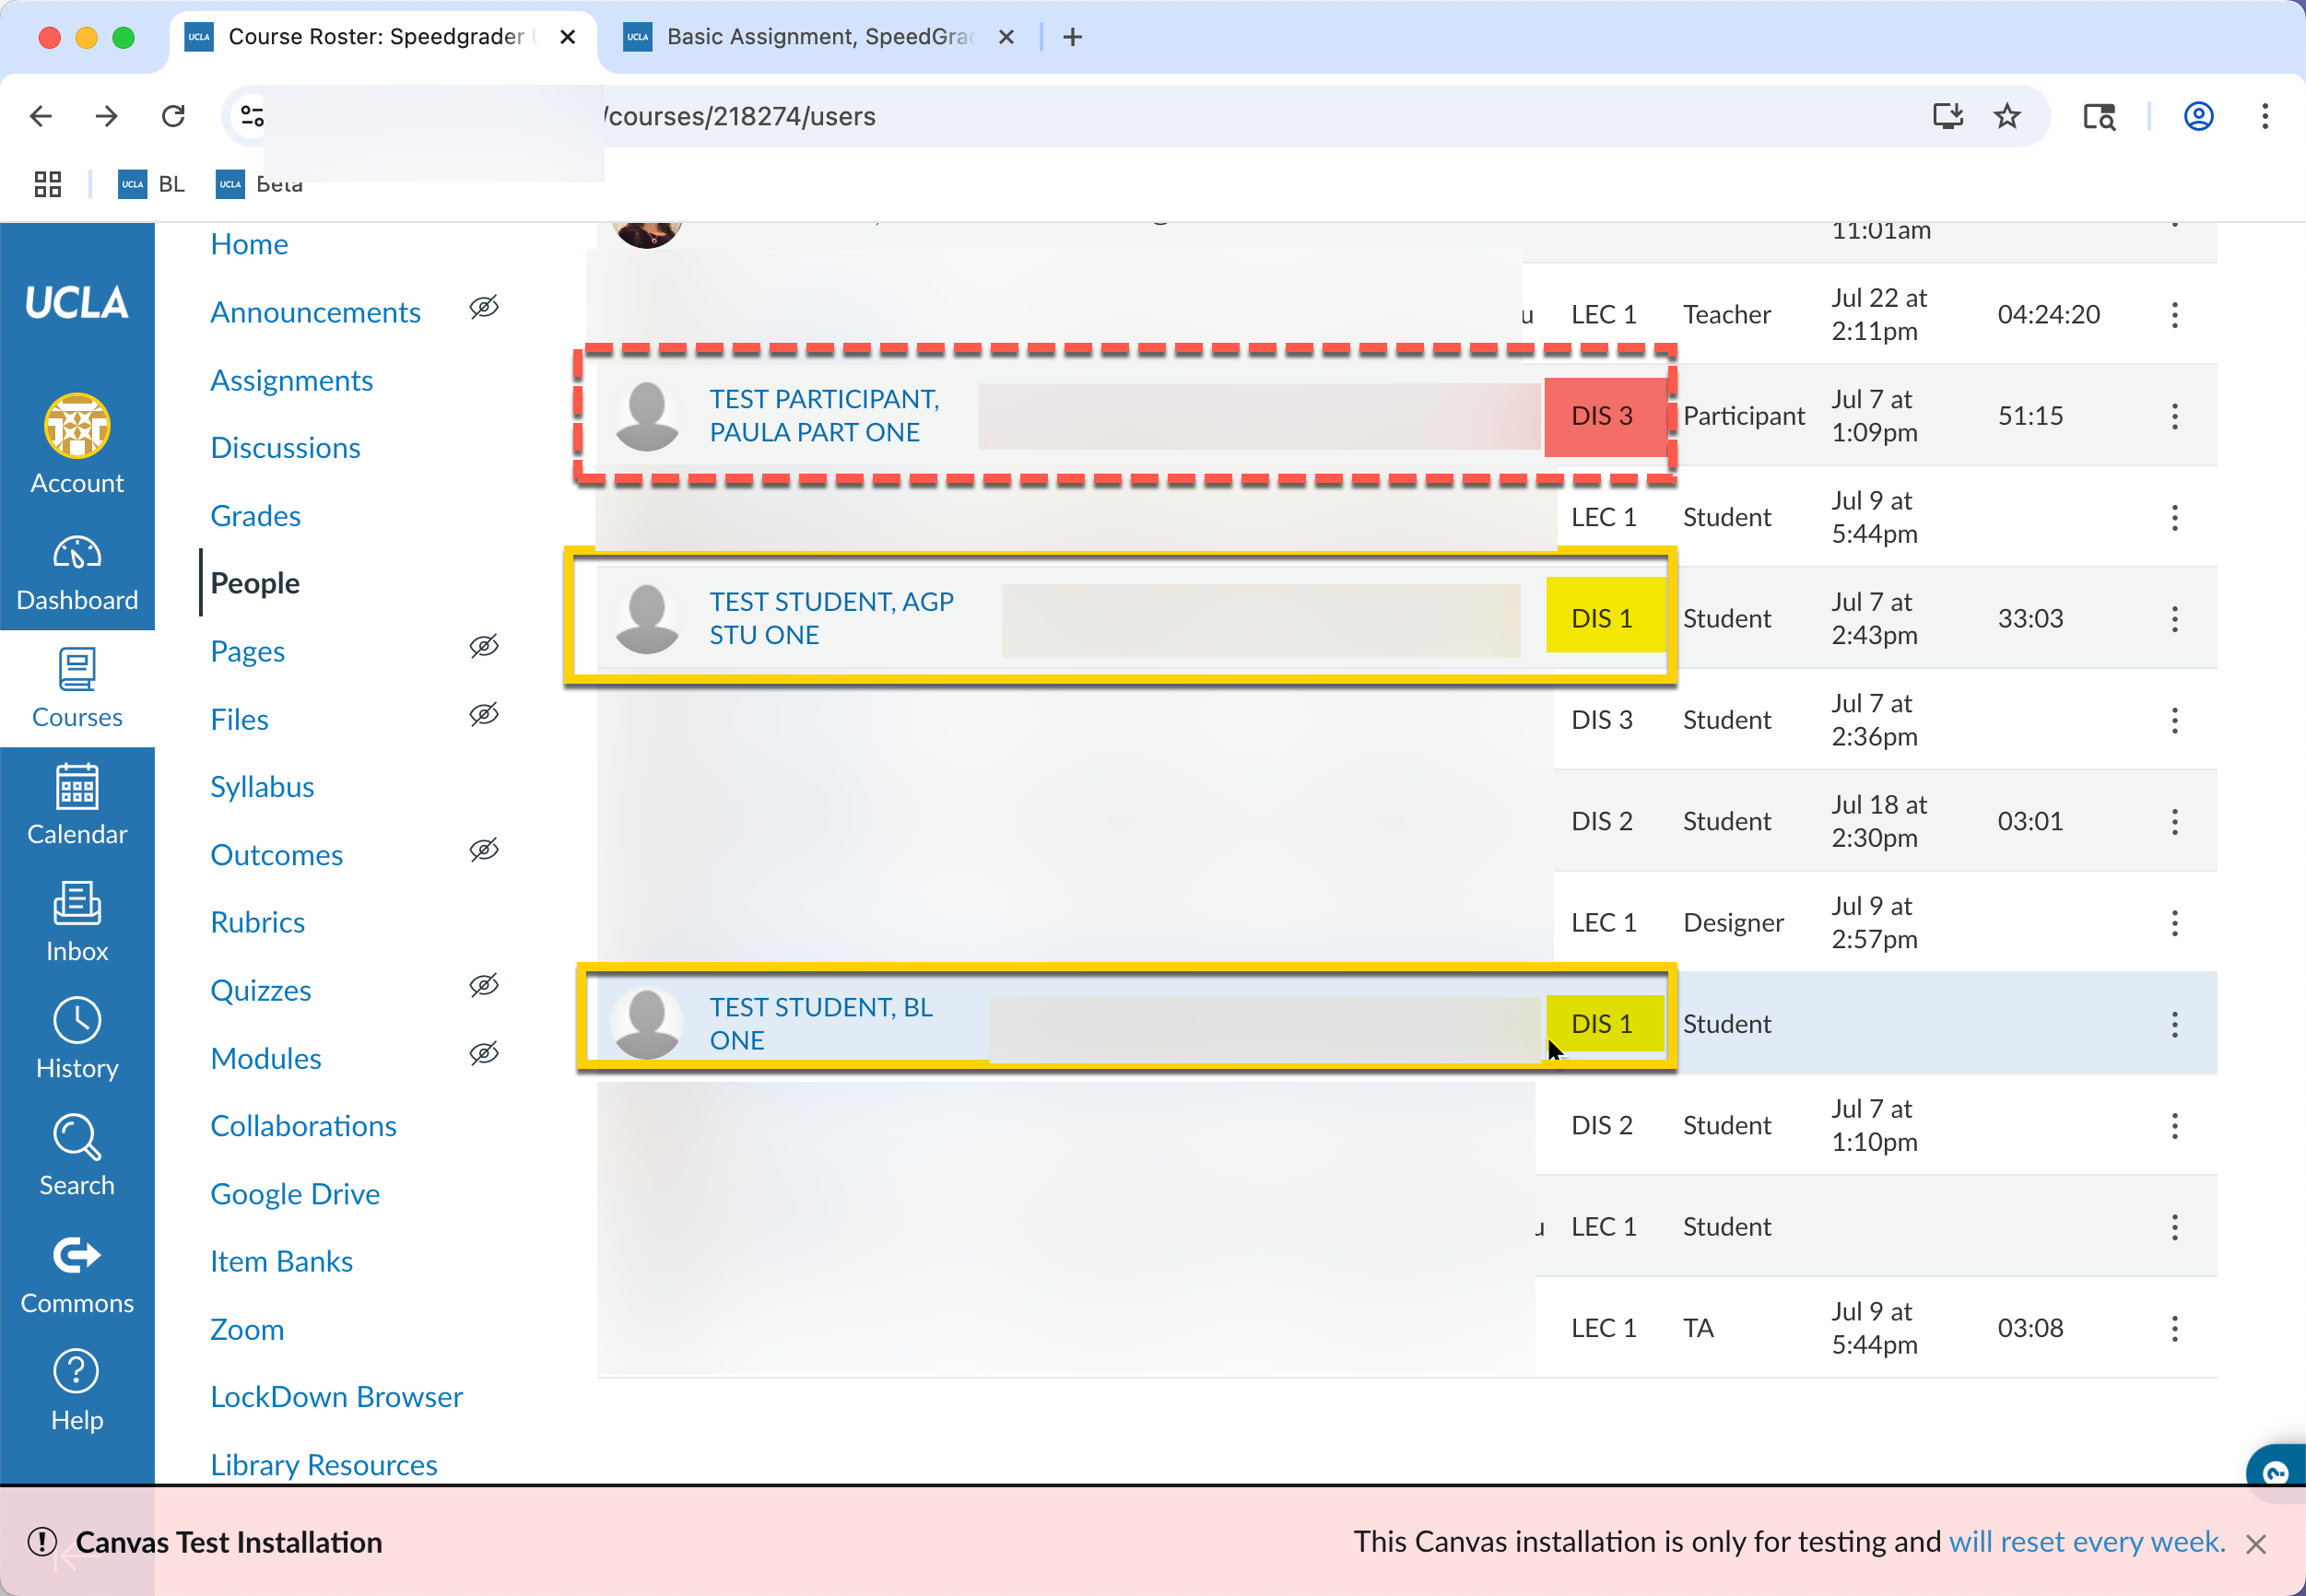Image resolution: width=2306 pixels, height=1596 pixels.
Task: Open the Dashboard from the UCLA sidebar
Action: pos(77,570)
